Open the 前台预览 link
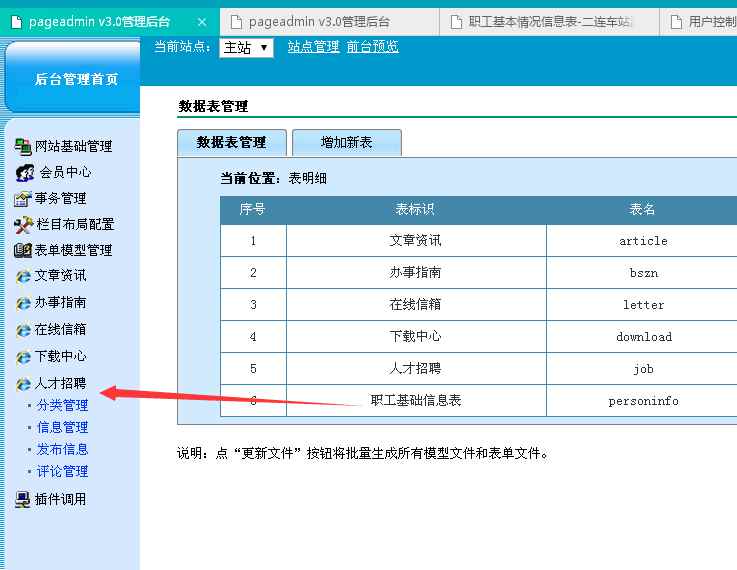737x570 pixels. click(x=372, y=46)
